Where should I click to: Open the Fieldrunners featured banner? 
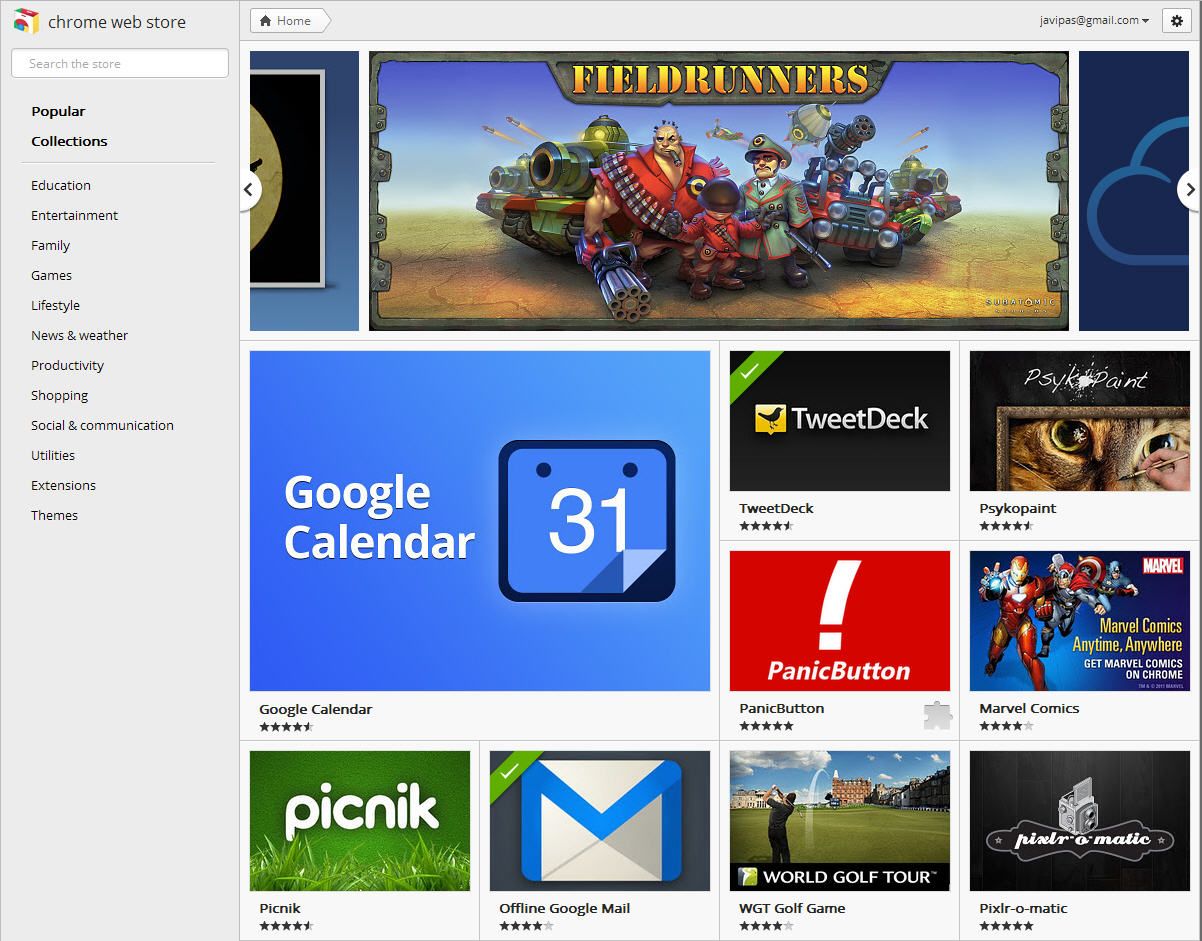pos(718,191)
